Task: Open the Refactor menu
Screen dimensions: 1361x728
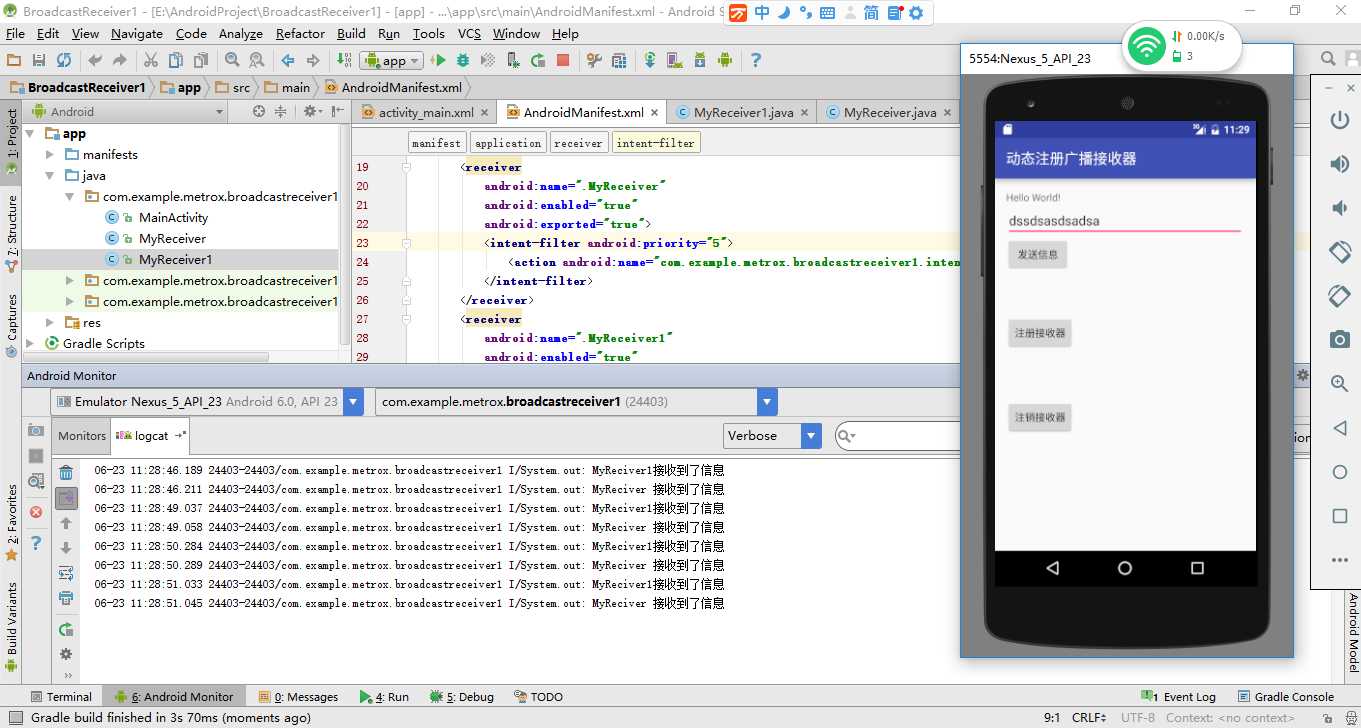Action: click(300, 33)
